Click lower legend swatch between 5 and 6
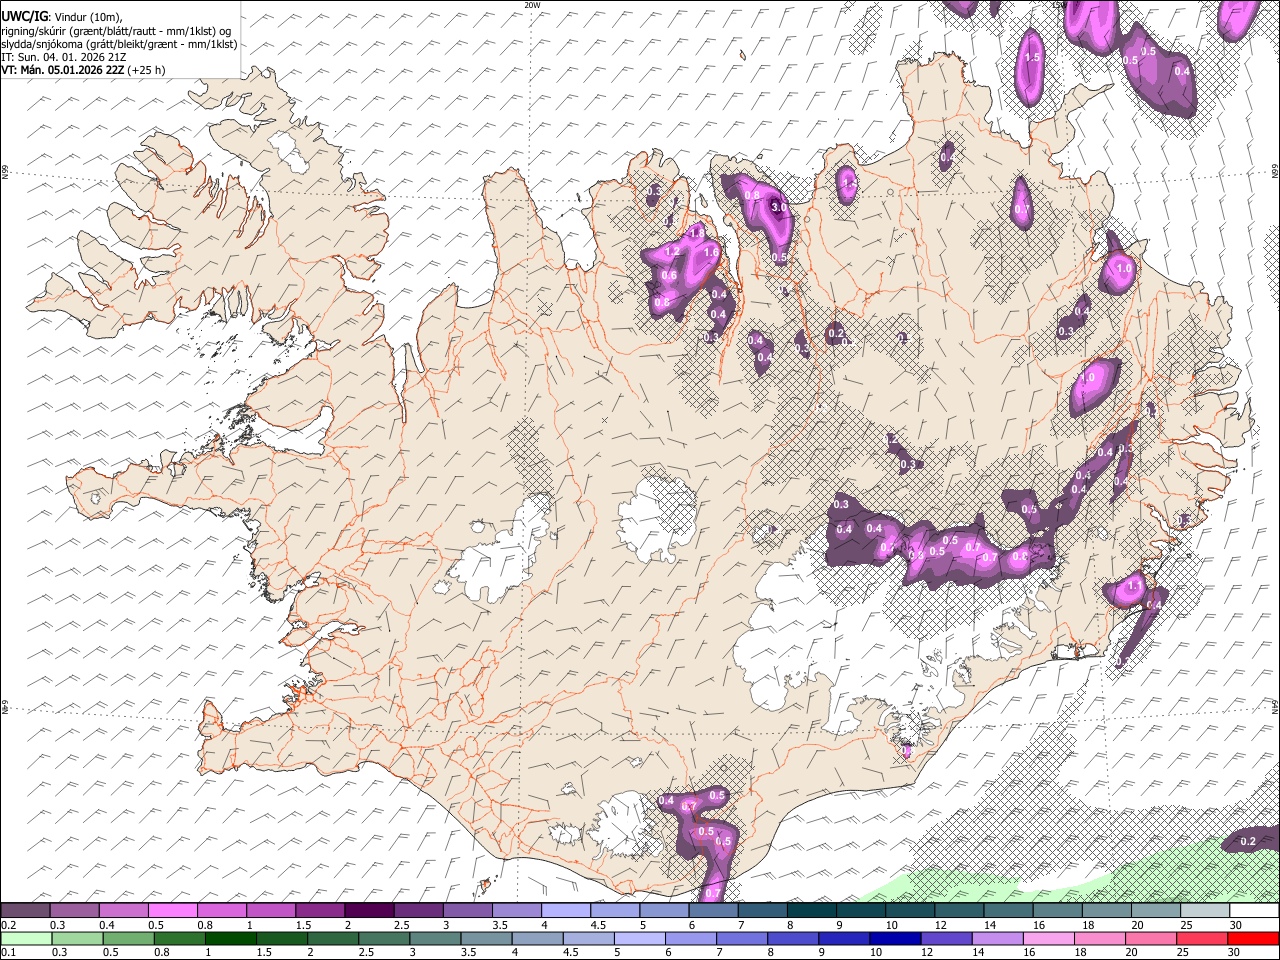Viewport: 1280px width, 960px height. (x=638, y=939)
